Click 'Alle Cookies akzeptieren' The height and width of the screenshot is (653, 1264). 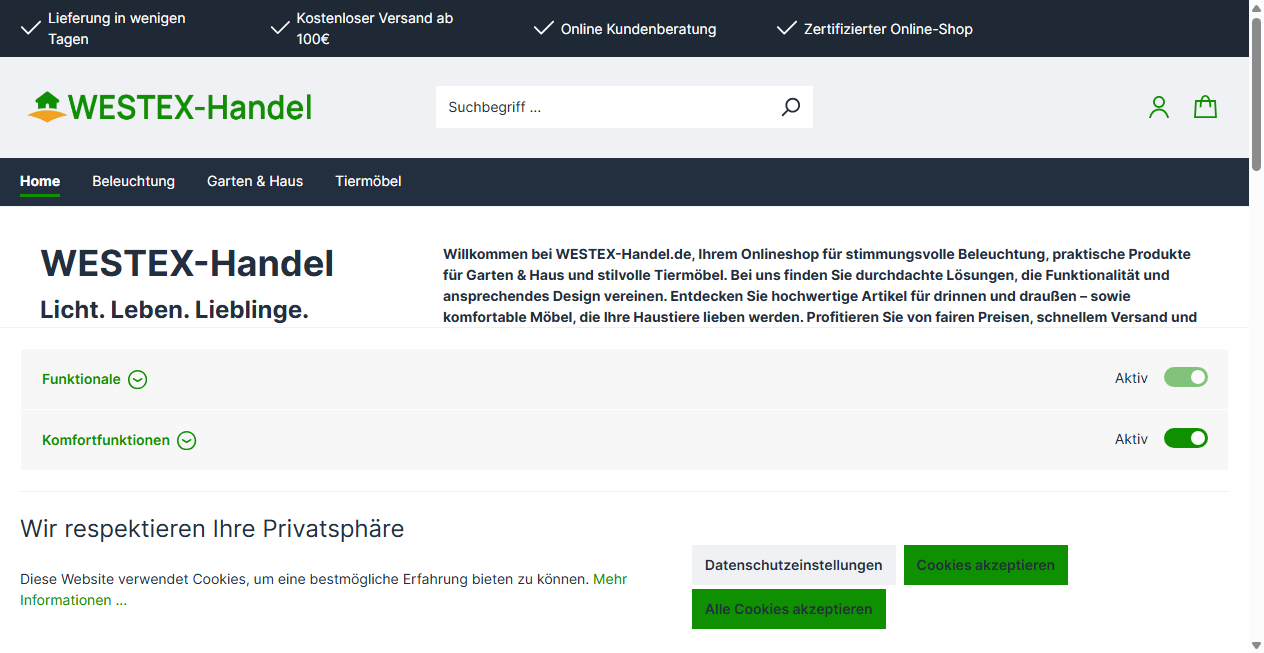pos(789,609)
